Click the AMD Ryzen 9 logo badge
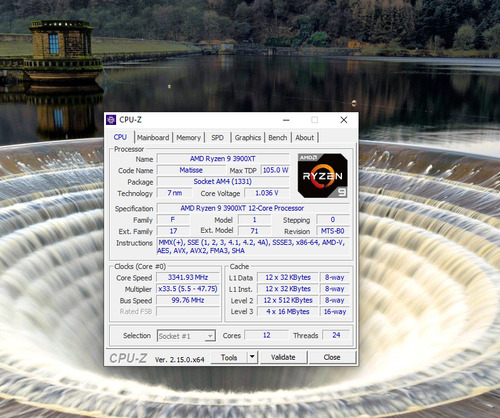Screen dimensions: 500x418 (323, 176)
